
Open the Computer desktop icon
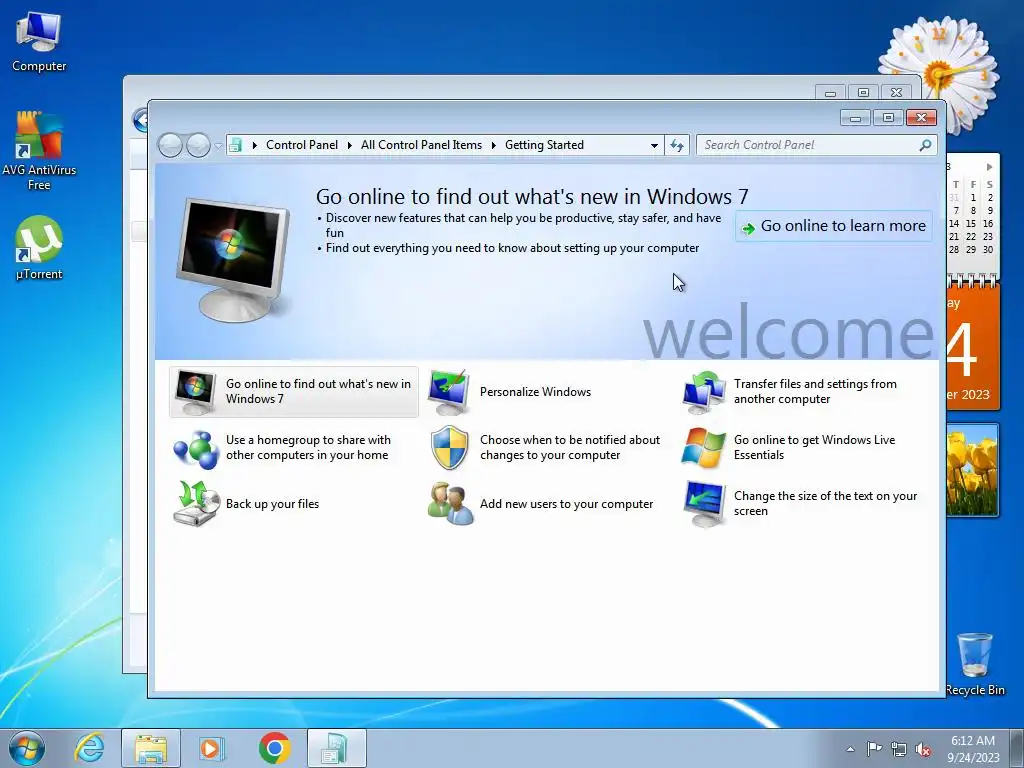[x=39, y=41]
